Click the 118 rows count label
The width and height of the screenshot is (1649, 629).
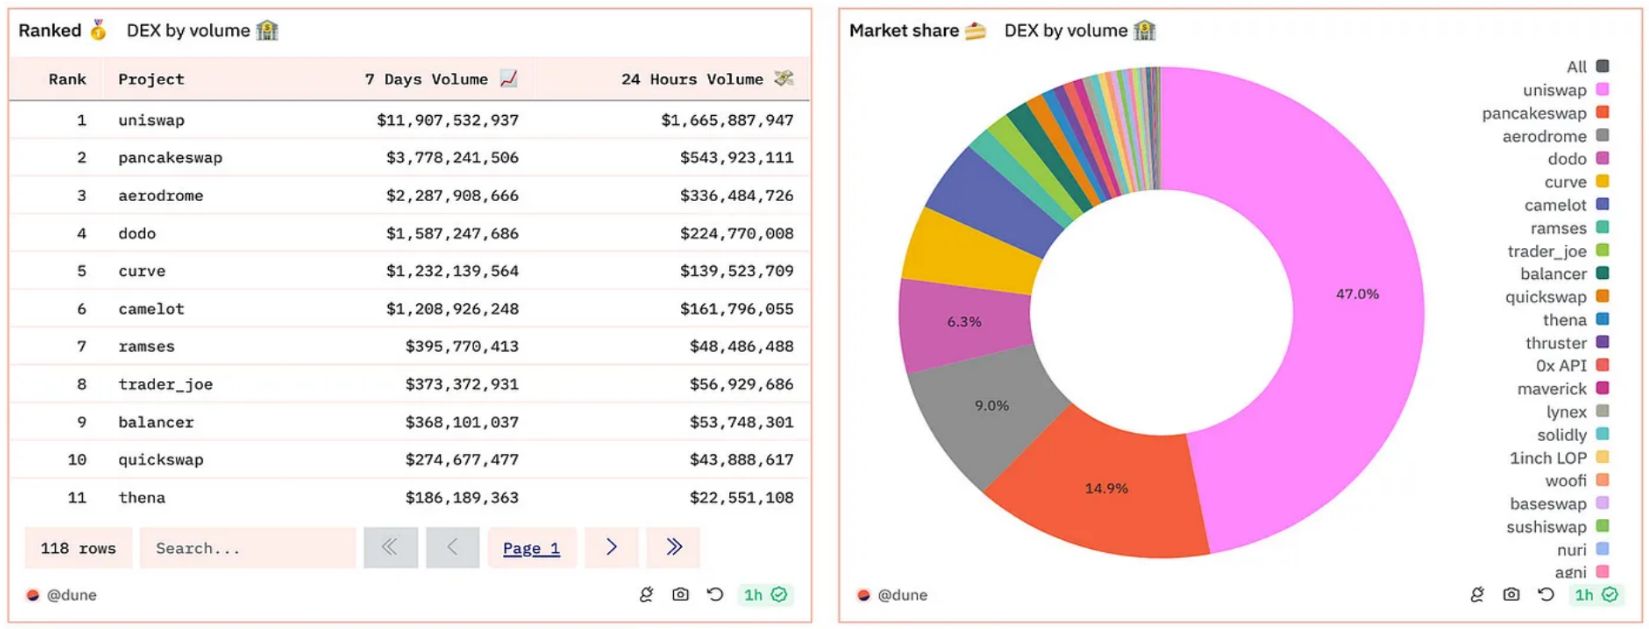[x=78, y=548]
